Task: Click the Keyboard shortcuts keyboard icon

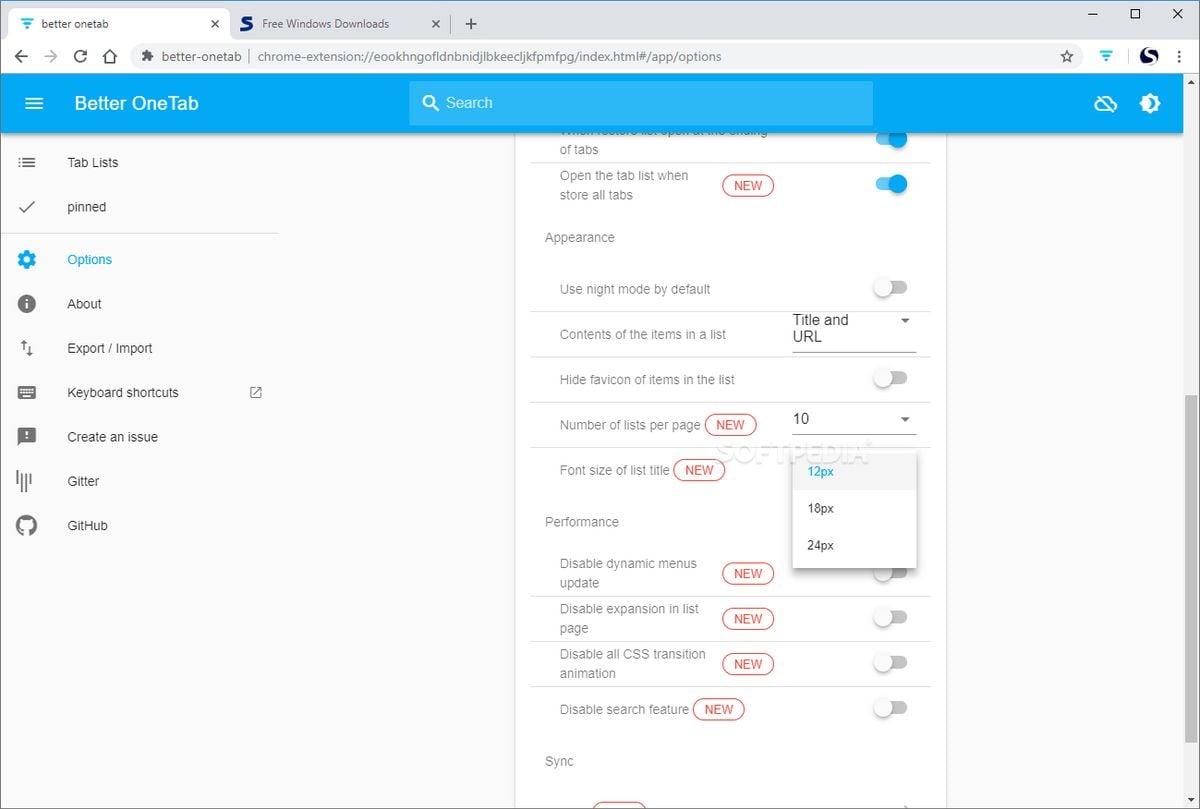Action: [27, 393]
